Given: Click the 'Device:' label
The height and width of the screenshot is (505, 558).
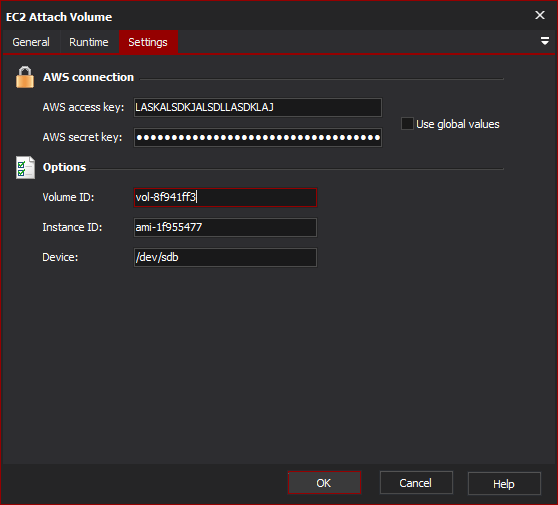Looking at the screenshot, I should pyautogui.click(x=60, y=257).
